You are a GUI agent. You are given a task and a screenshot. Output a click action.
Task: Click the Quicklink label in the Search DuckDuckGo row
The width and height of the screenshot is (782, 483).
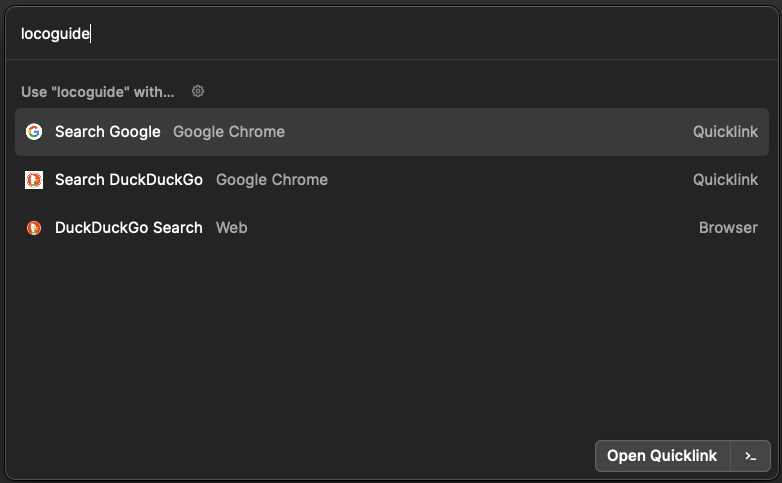pos(725,180)
